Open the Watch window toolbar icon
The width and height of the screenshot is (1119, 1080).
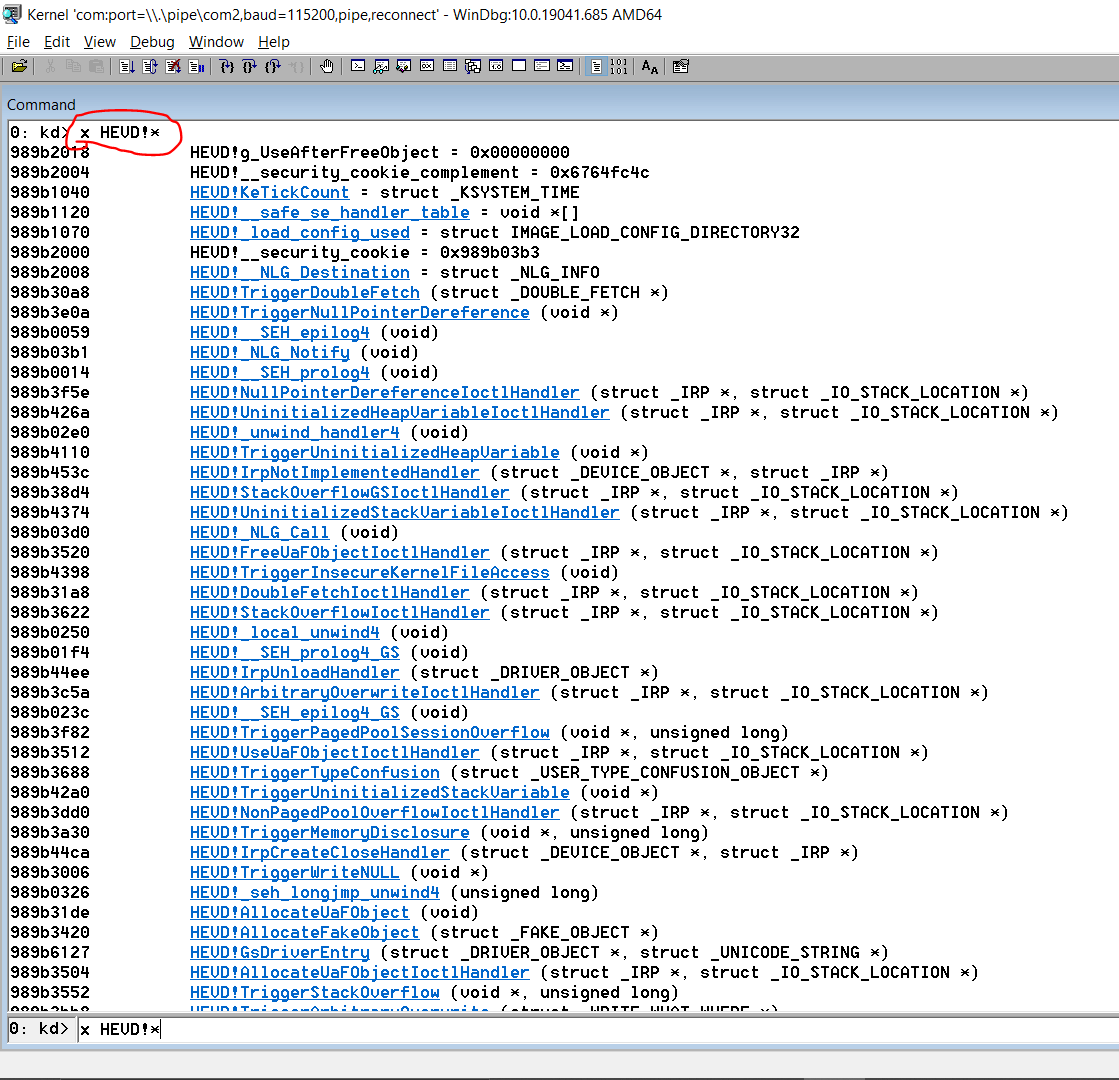(381, 67)
